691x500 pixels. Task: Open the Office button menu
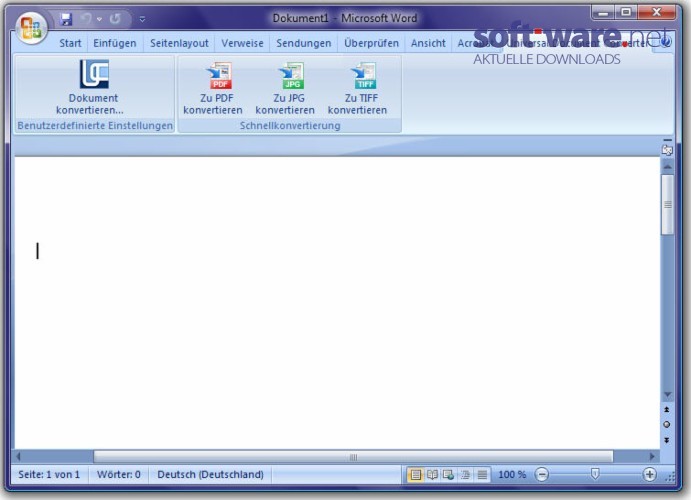point(31,28)
